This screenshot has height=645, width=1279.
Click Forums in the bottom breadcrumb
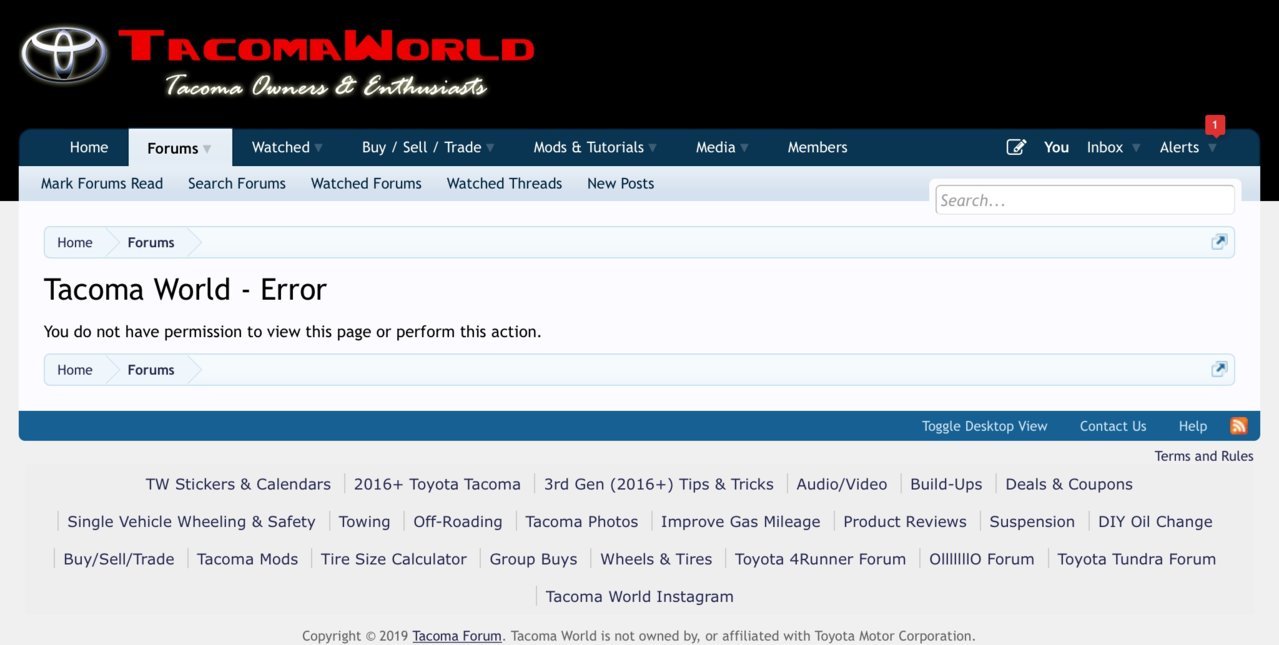click(151, 369)
